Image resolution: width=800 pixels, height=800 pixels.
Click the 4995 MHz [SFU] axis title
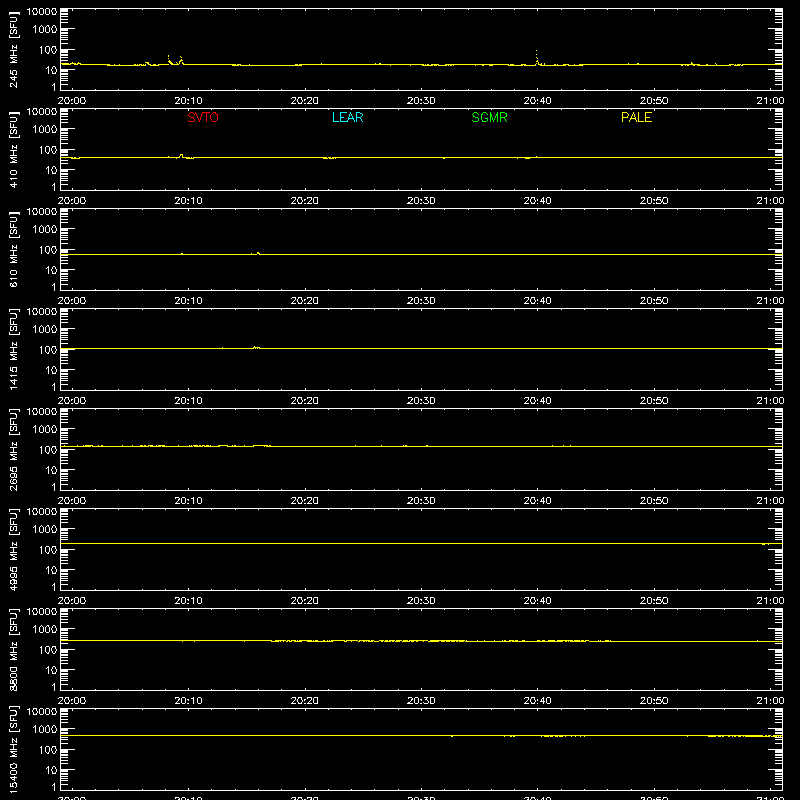tap(13, 549)
